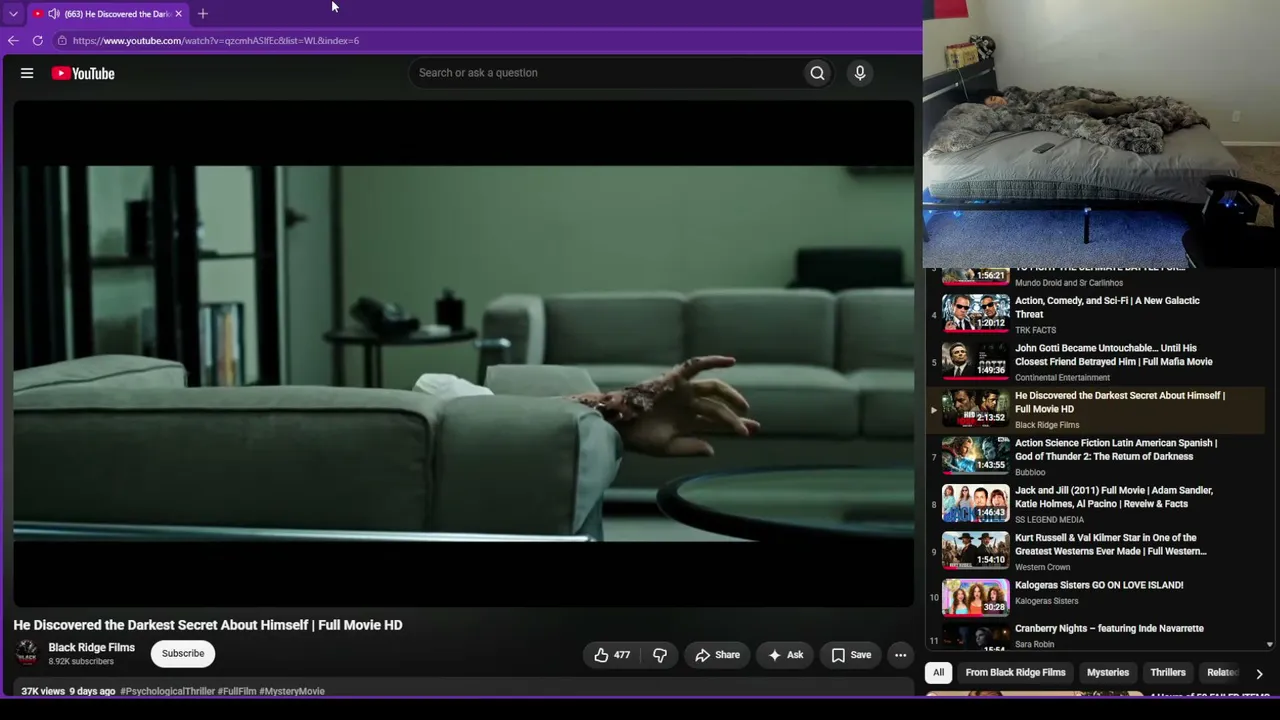Click the main video player
Screen dimensions: 1280x720
click(x=464, y=353)
